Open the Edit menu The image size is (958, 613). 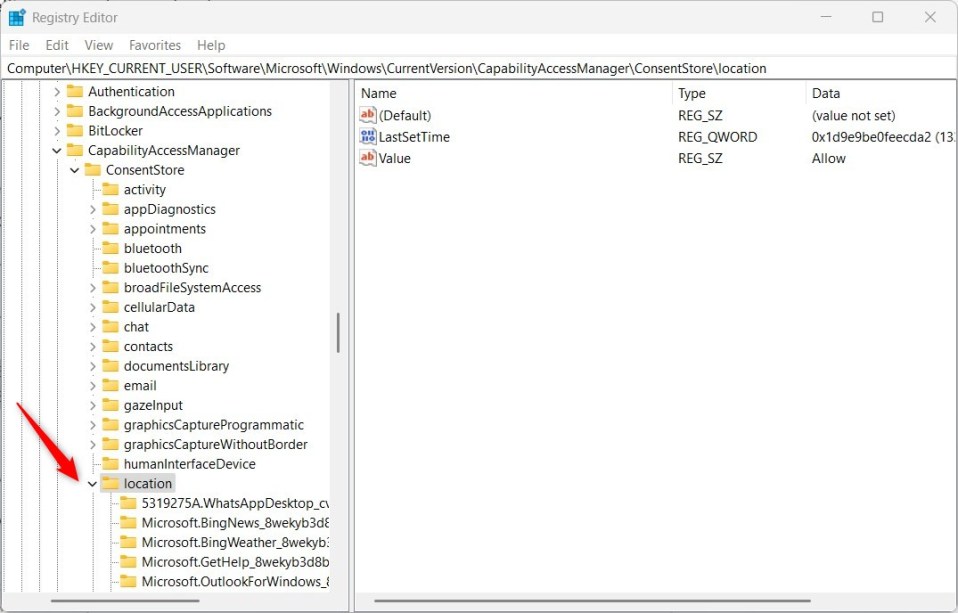click(x=57, y=45)
